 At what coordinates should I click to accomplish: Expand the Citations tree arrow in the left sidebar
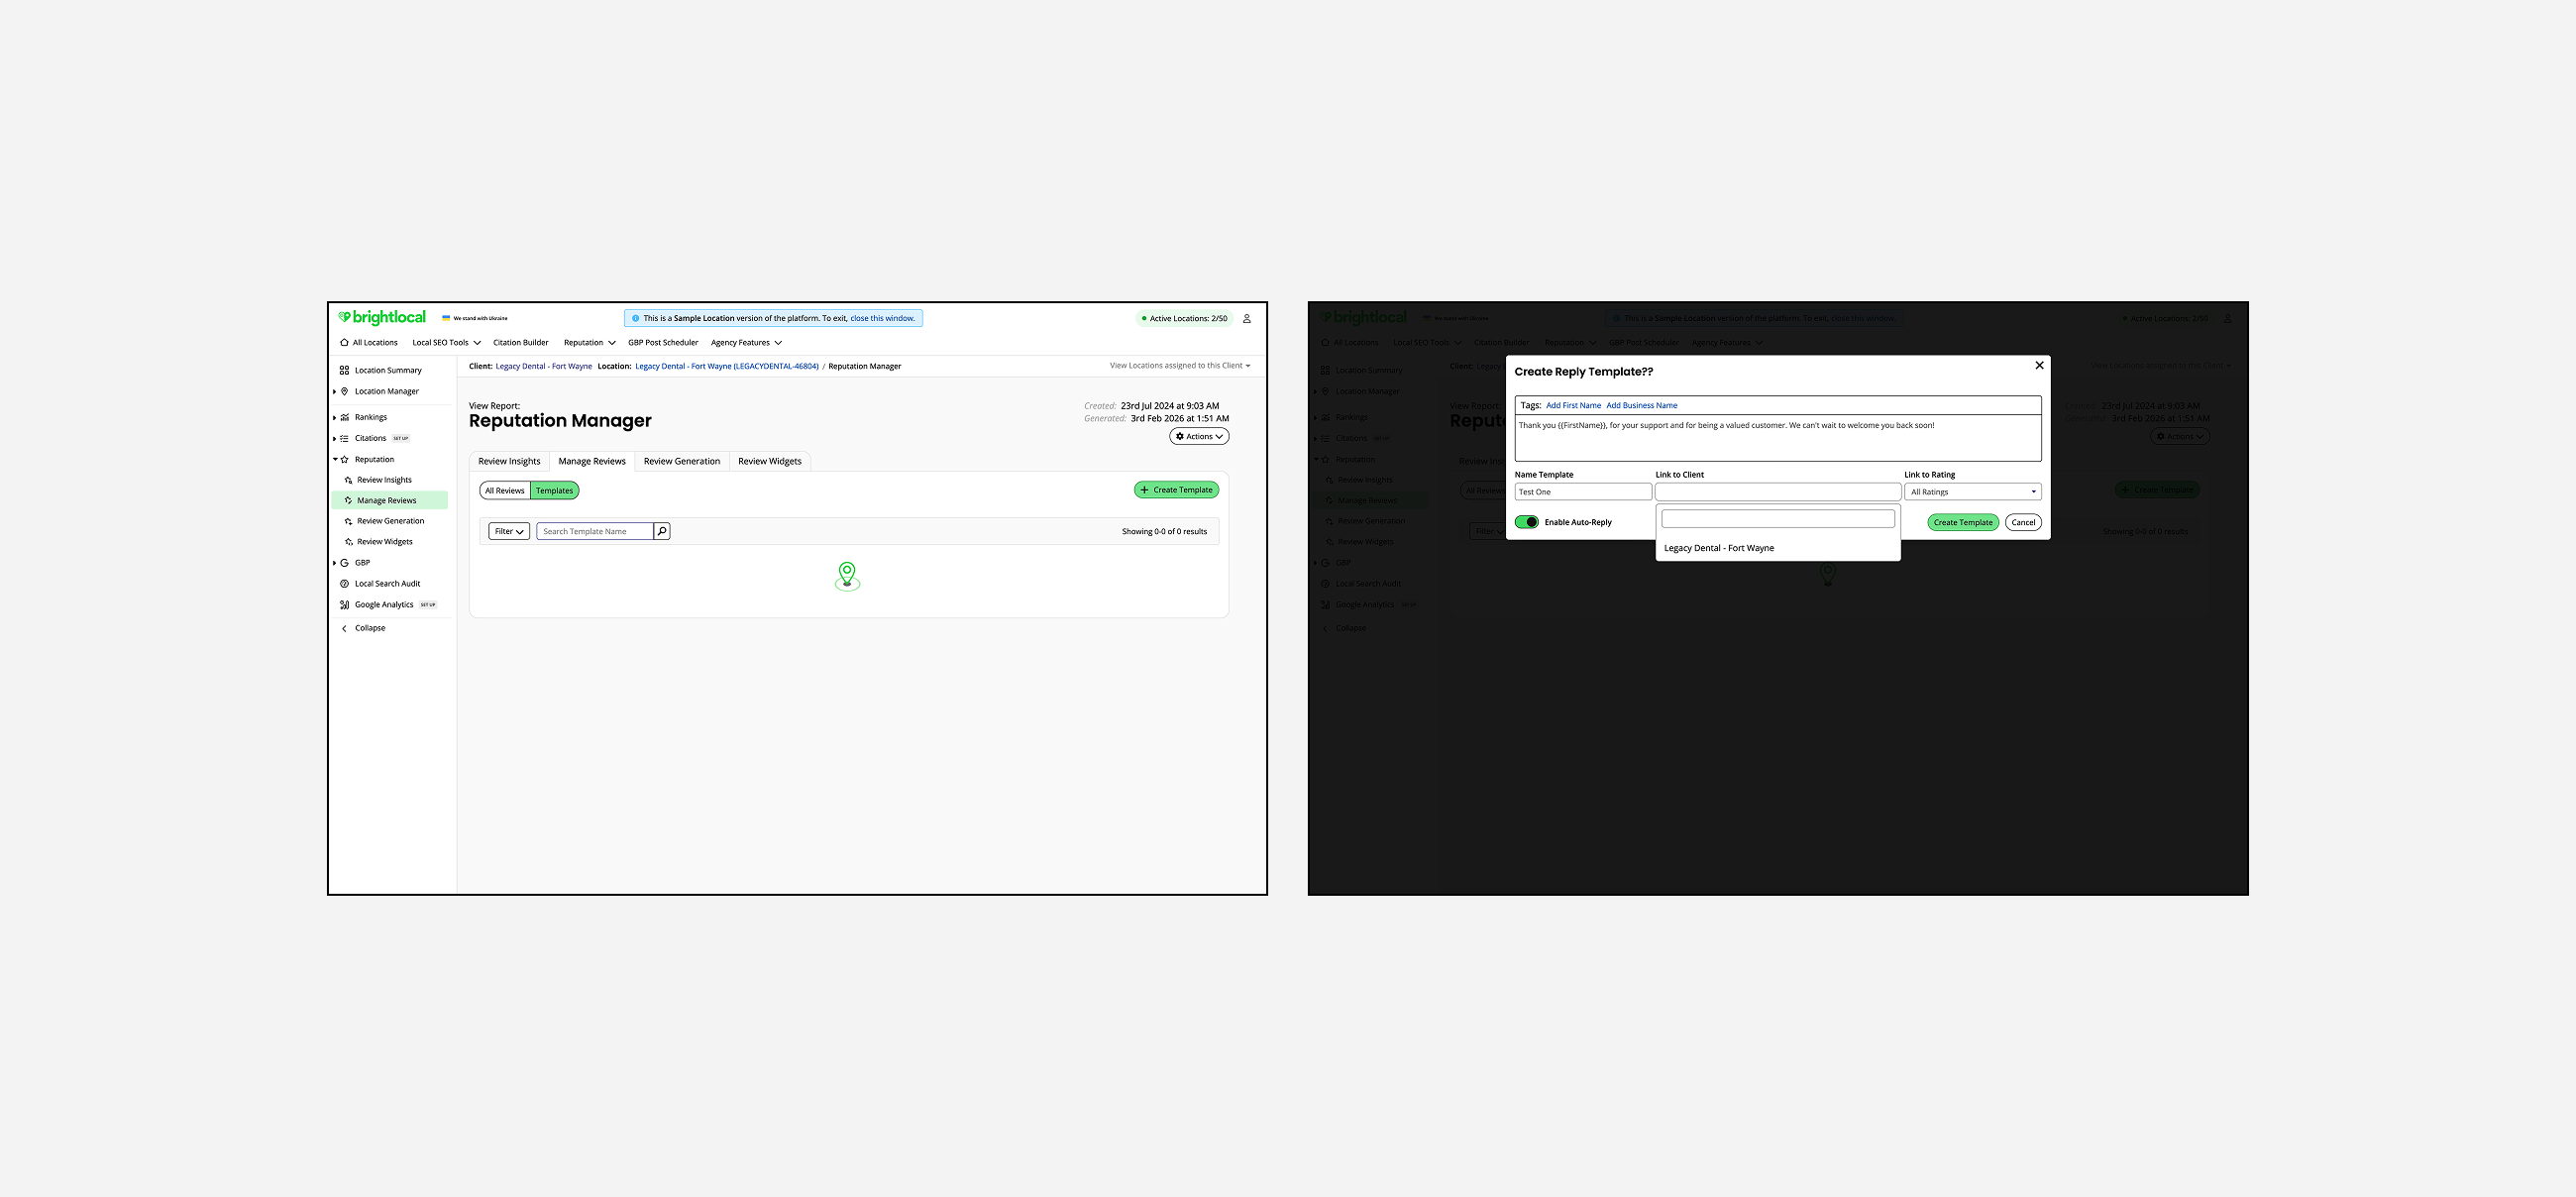click(335, 438)
